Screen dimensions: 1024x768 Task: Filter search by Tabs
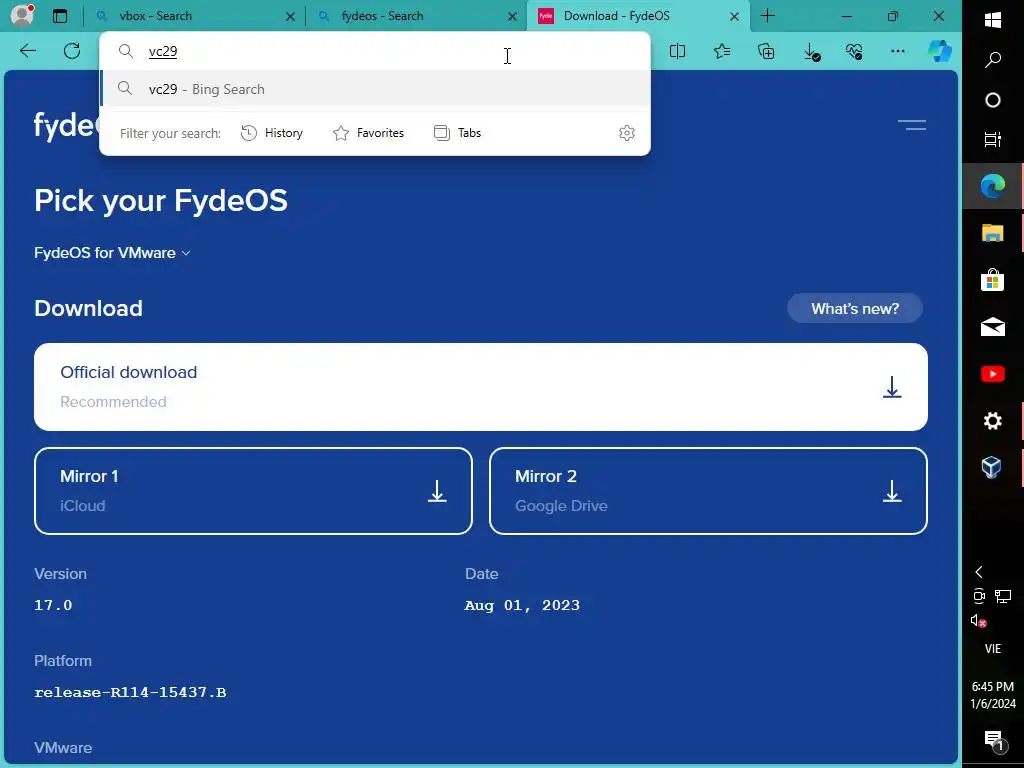[457, 133]
